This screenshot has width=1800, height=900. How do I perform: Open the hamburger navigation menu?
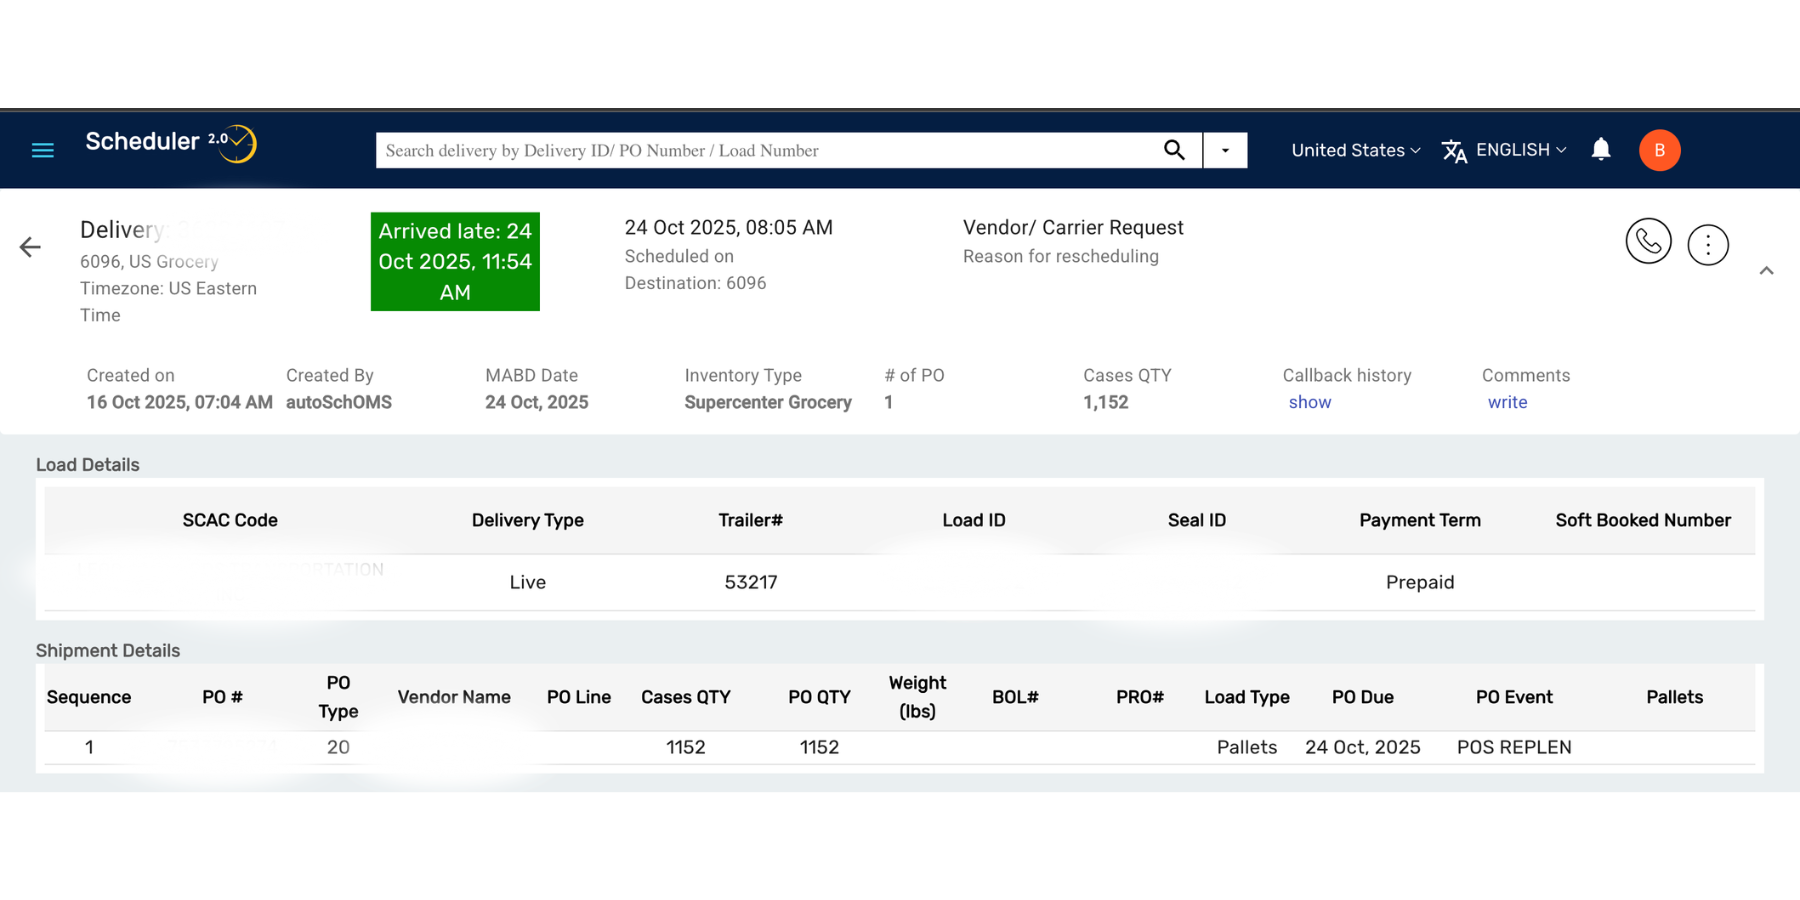(42, 149)
